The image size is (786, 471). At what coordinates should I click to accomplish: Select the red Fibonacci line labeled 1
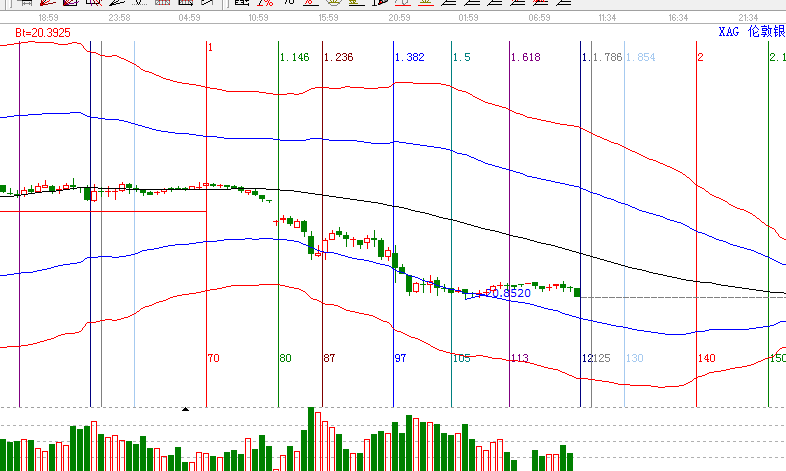coord(210,47)
